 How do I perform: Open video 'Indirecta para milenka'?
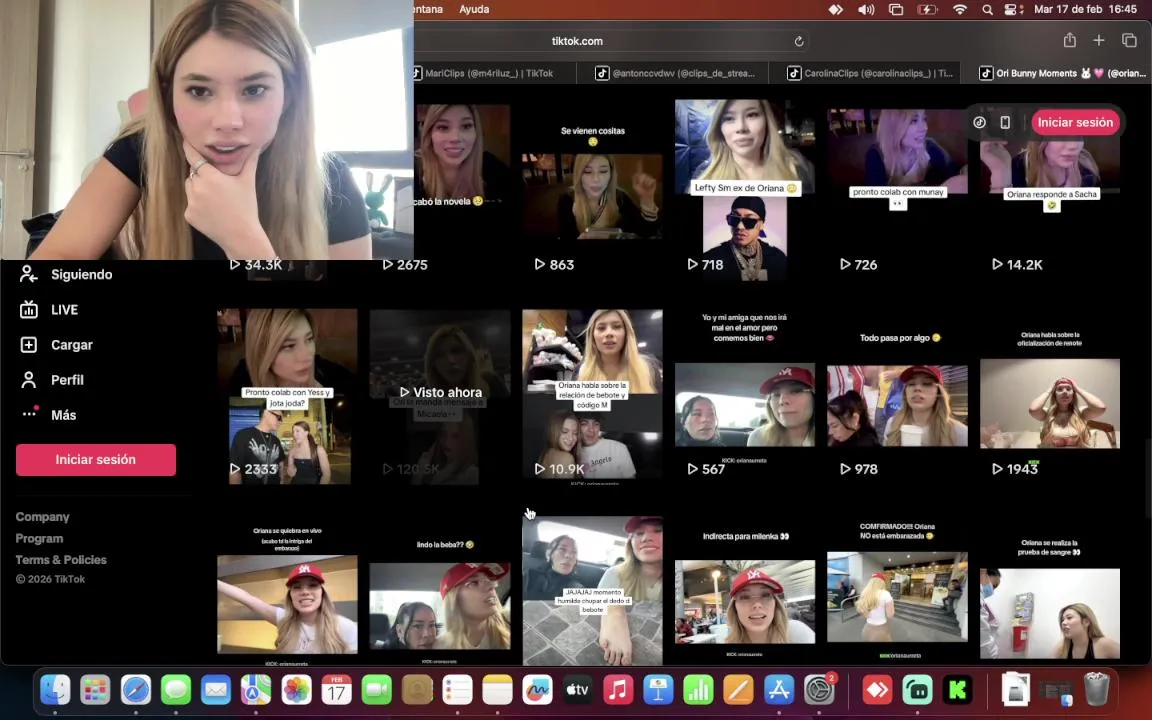tap(745, 591)
